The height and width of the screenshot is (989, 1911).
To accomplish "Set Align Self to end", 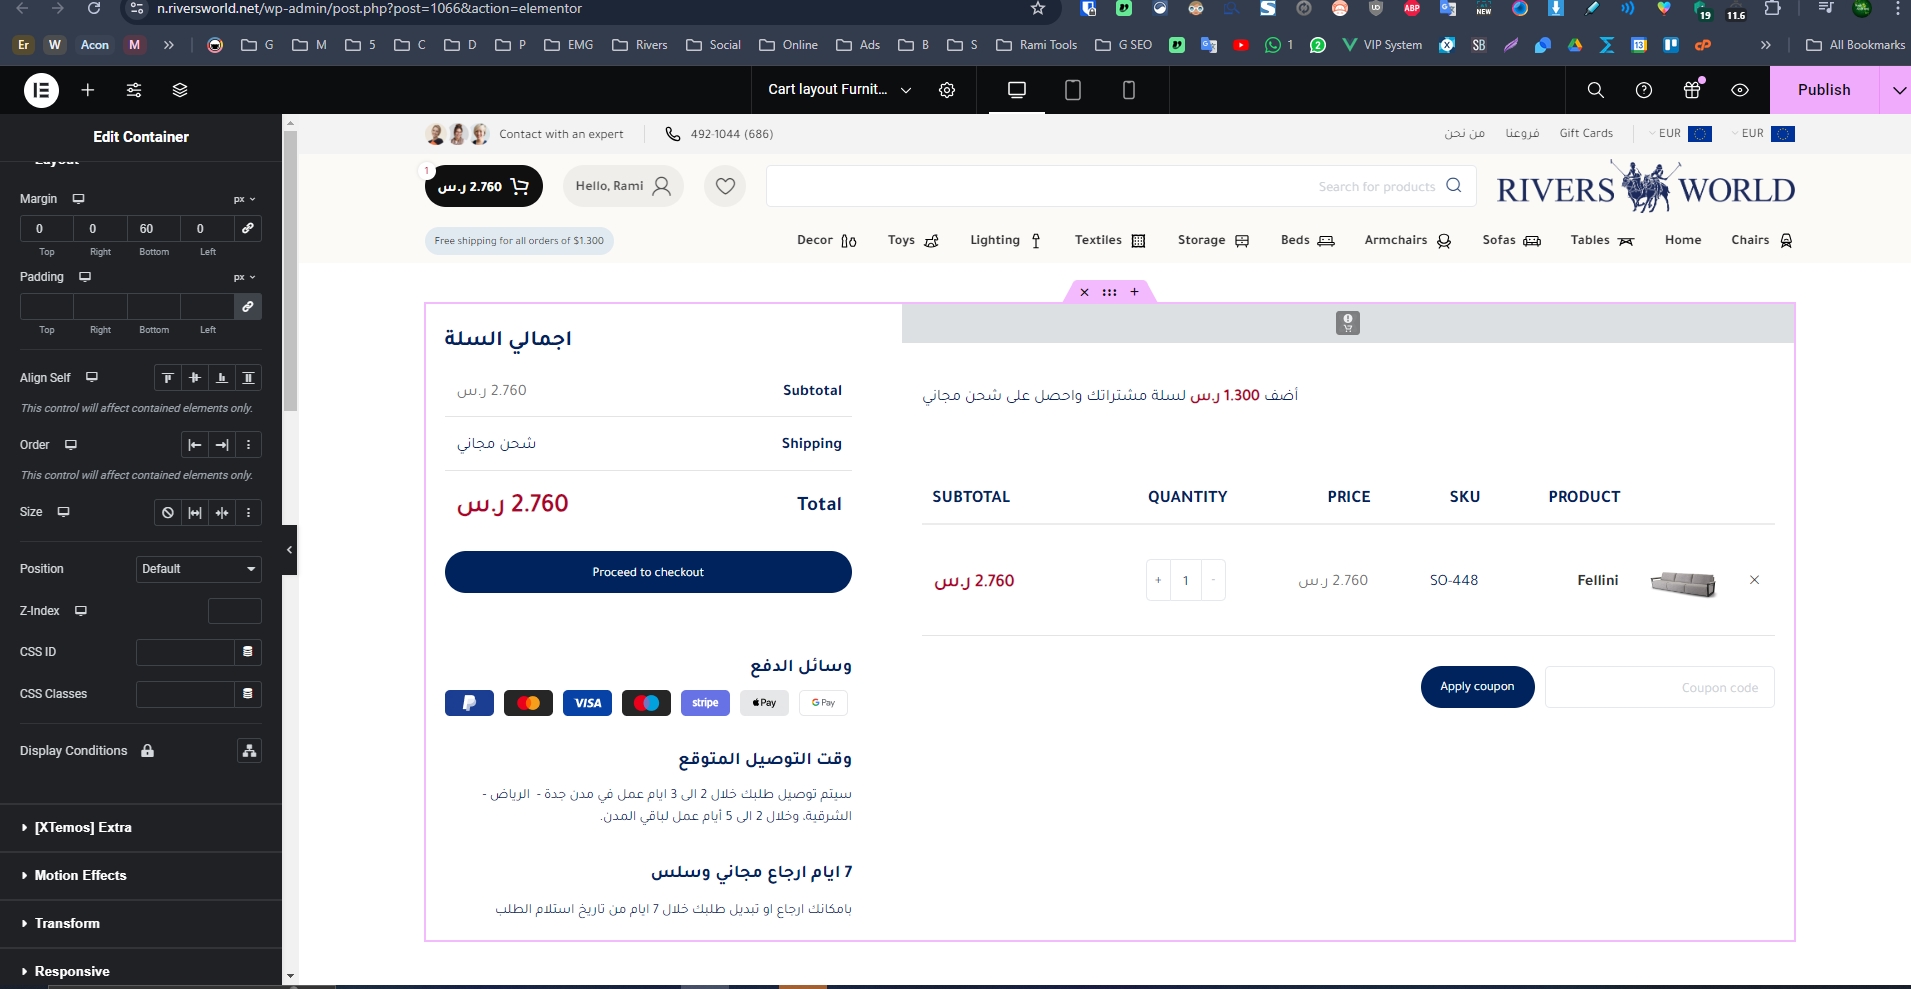I will (222, 377).
